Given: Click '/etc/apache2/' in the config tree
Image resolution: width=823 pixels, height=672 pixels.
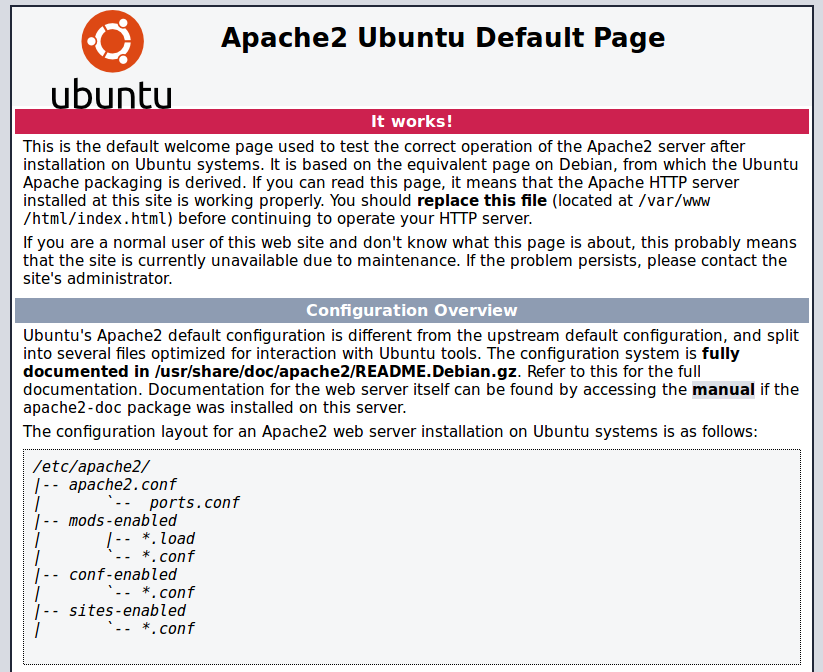Looking at the screenshot, I should (91, 467).
